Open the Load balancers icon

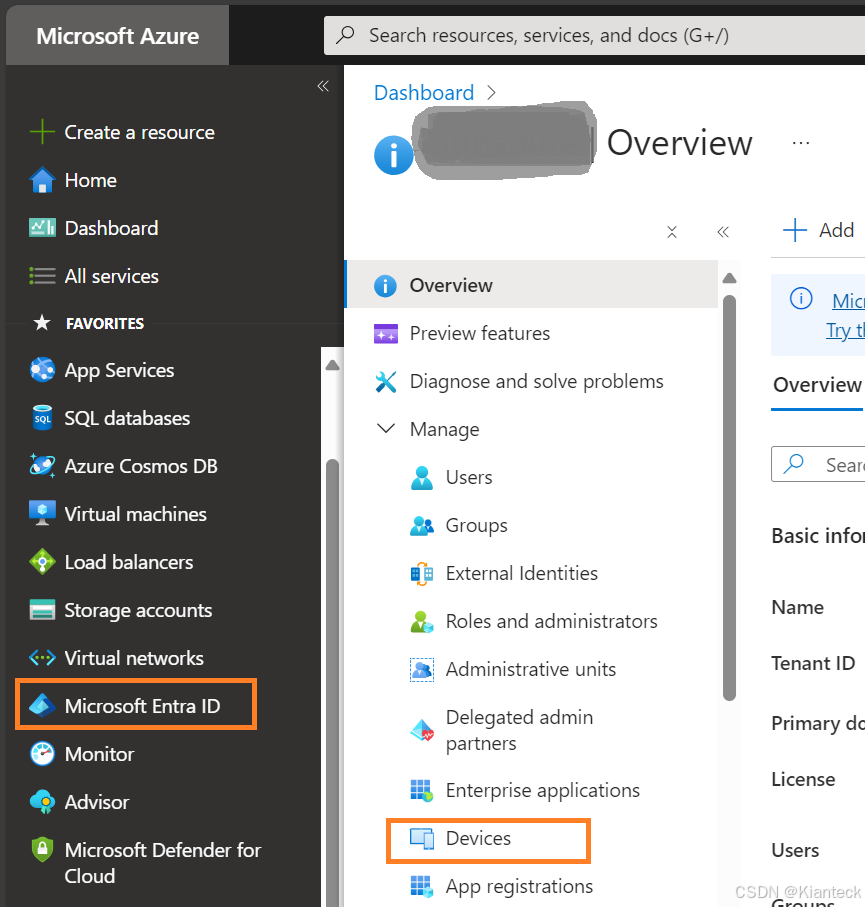coord(42,562)
